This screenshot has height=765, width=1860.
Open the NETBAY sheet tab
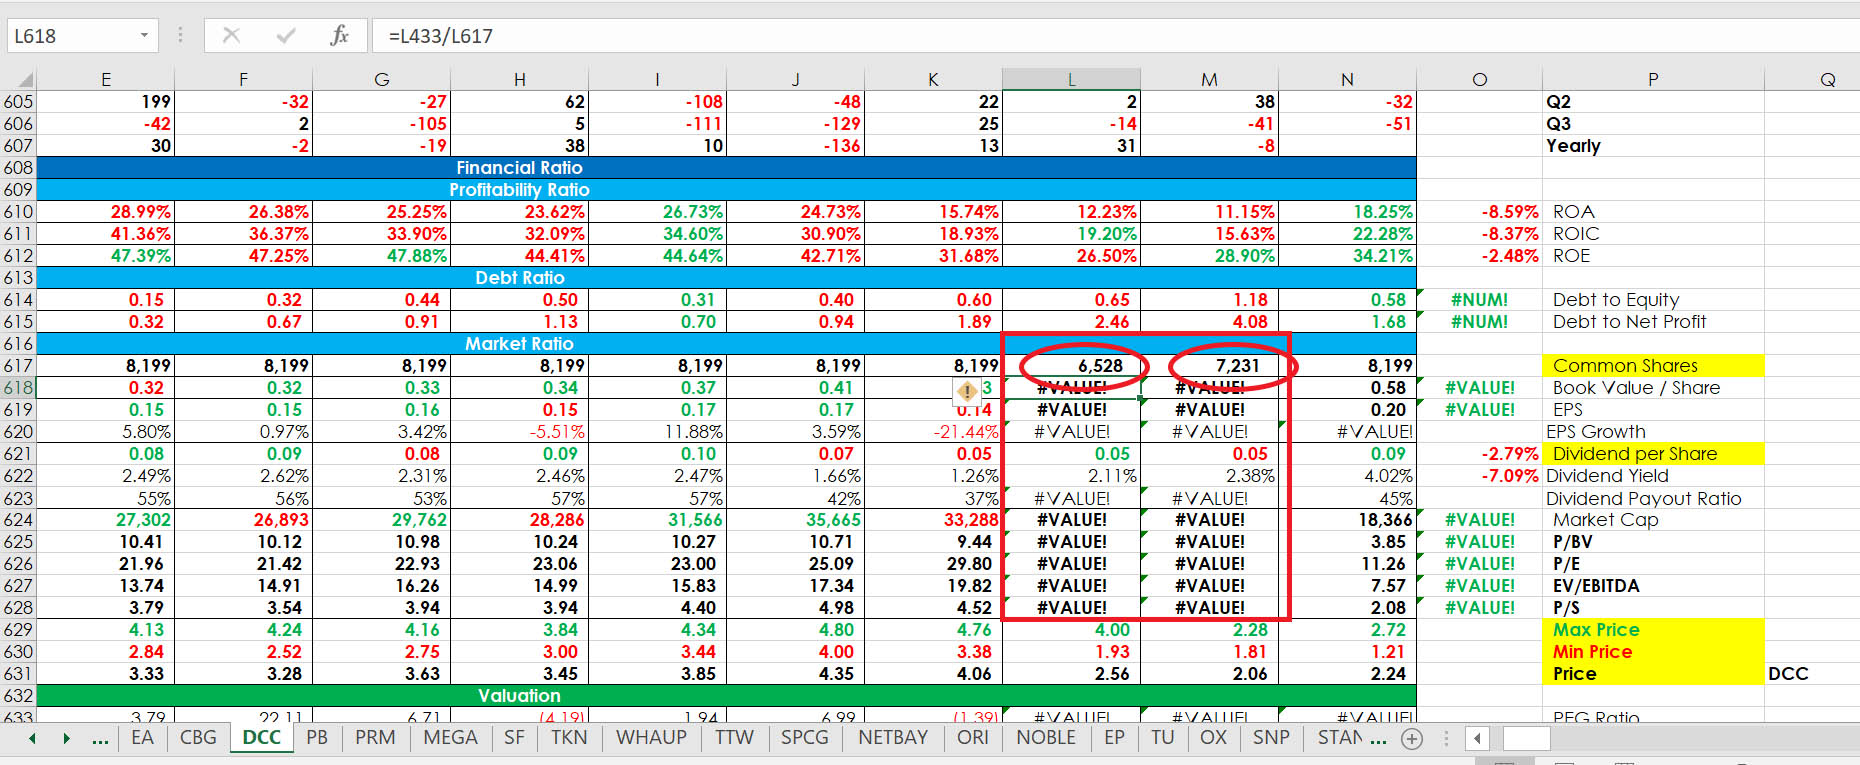click(893, 738)
